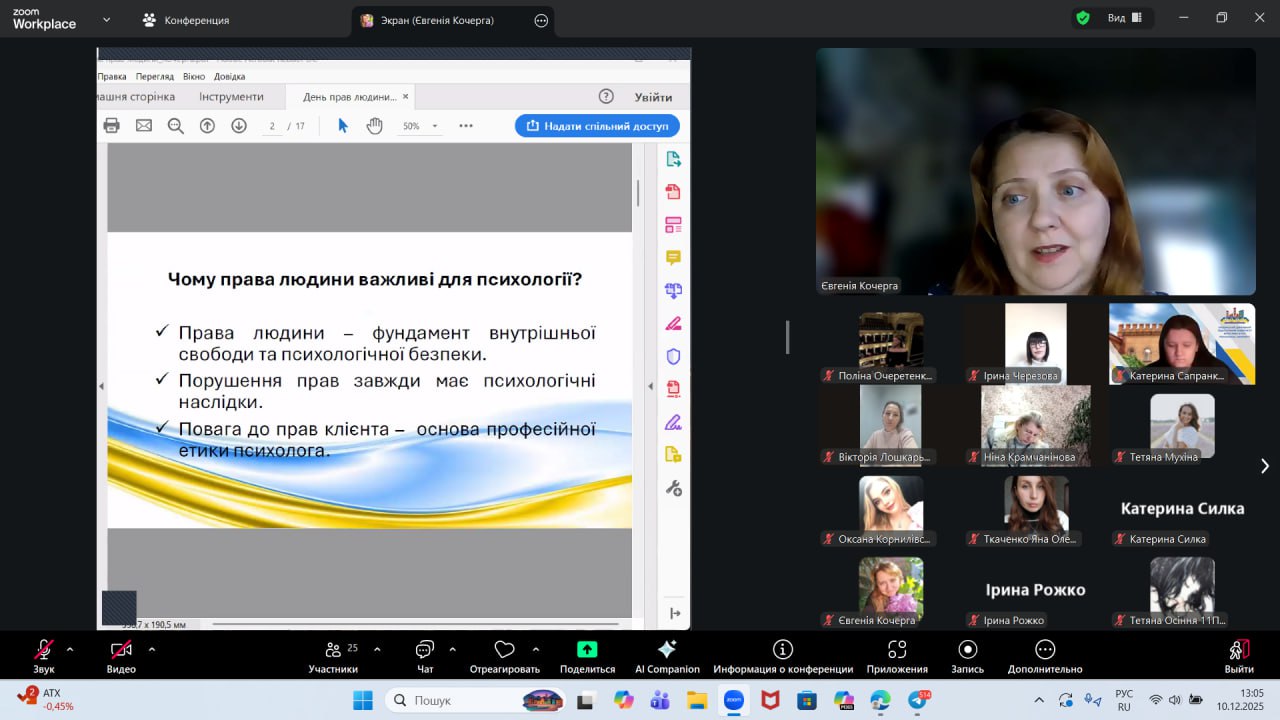The height and width of the screenshot is (720, 1280).
Task: Open Conference information
Action: (783, 651)
